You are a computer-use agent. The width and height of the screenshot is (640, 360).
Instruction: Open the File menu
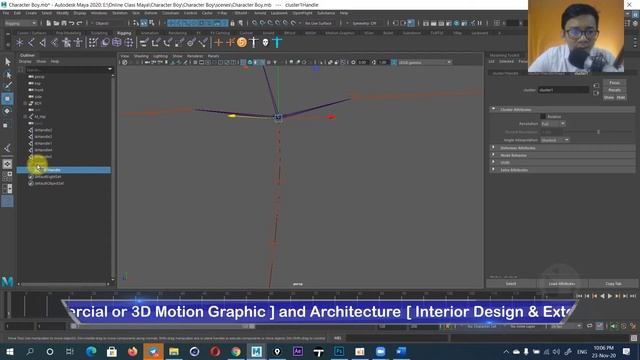coord(6,13)
